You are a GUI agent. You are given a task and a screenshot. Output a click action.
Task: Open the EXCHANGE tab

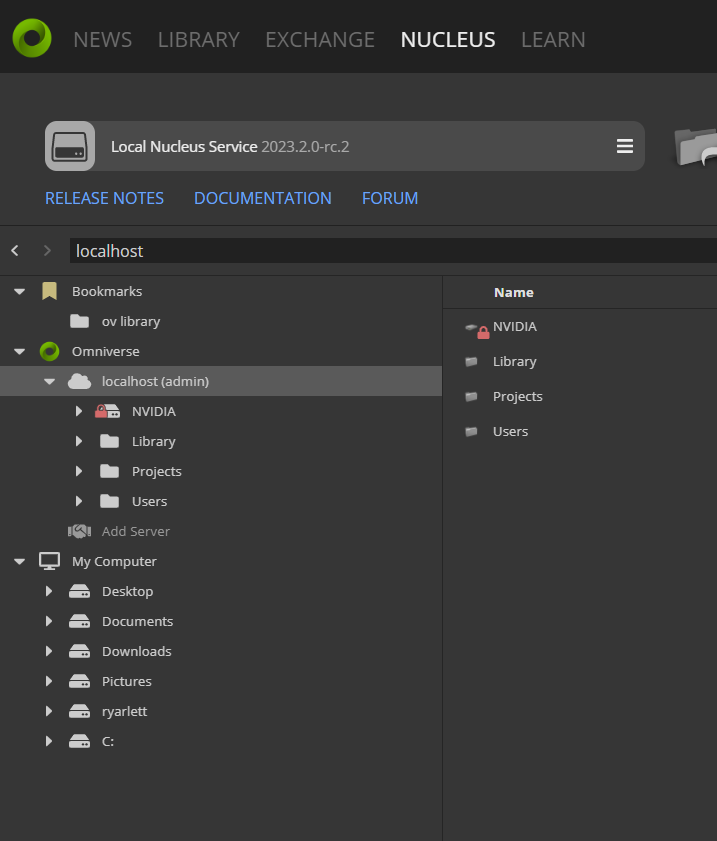(320, 40)
